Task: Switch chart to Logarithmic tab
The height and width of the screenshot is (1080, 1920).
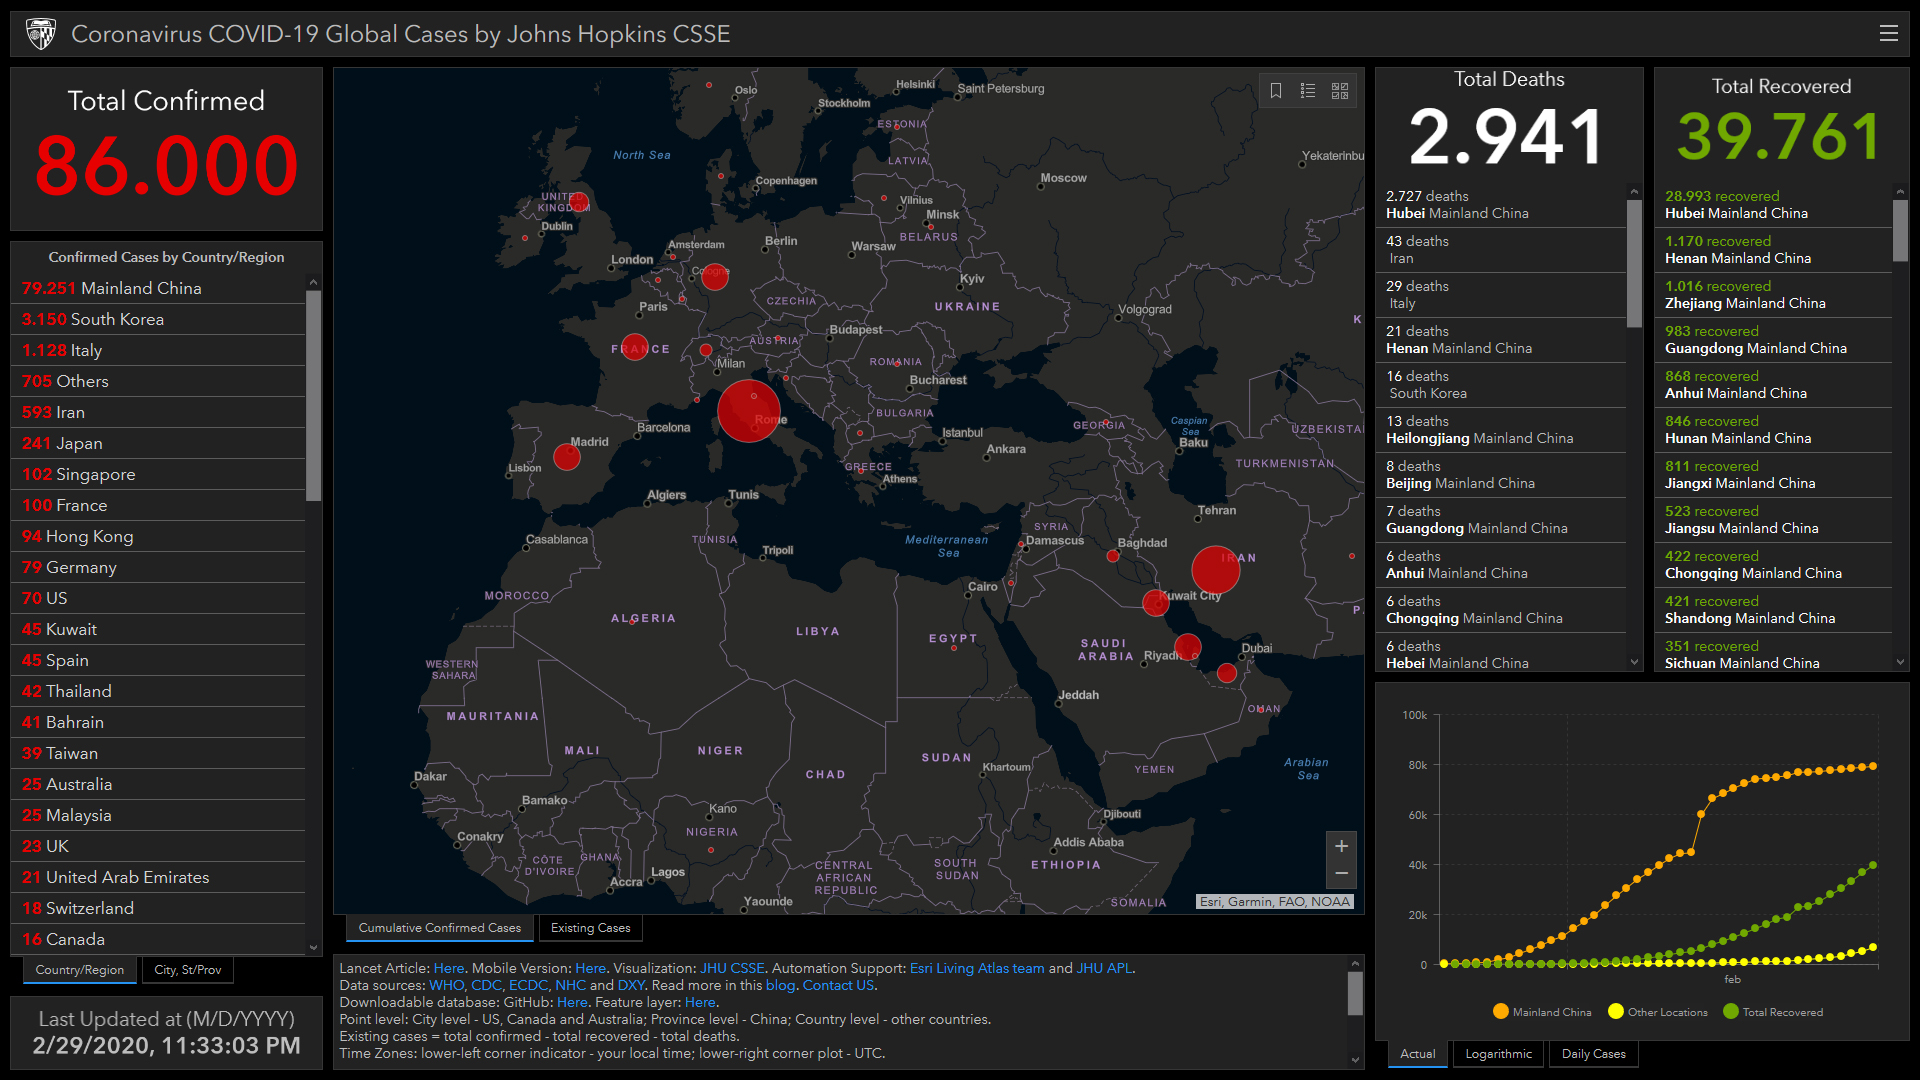Action: pyautogui.click(x=1498, y=1054)
